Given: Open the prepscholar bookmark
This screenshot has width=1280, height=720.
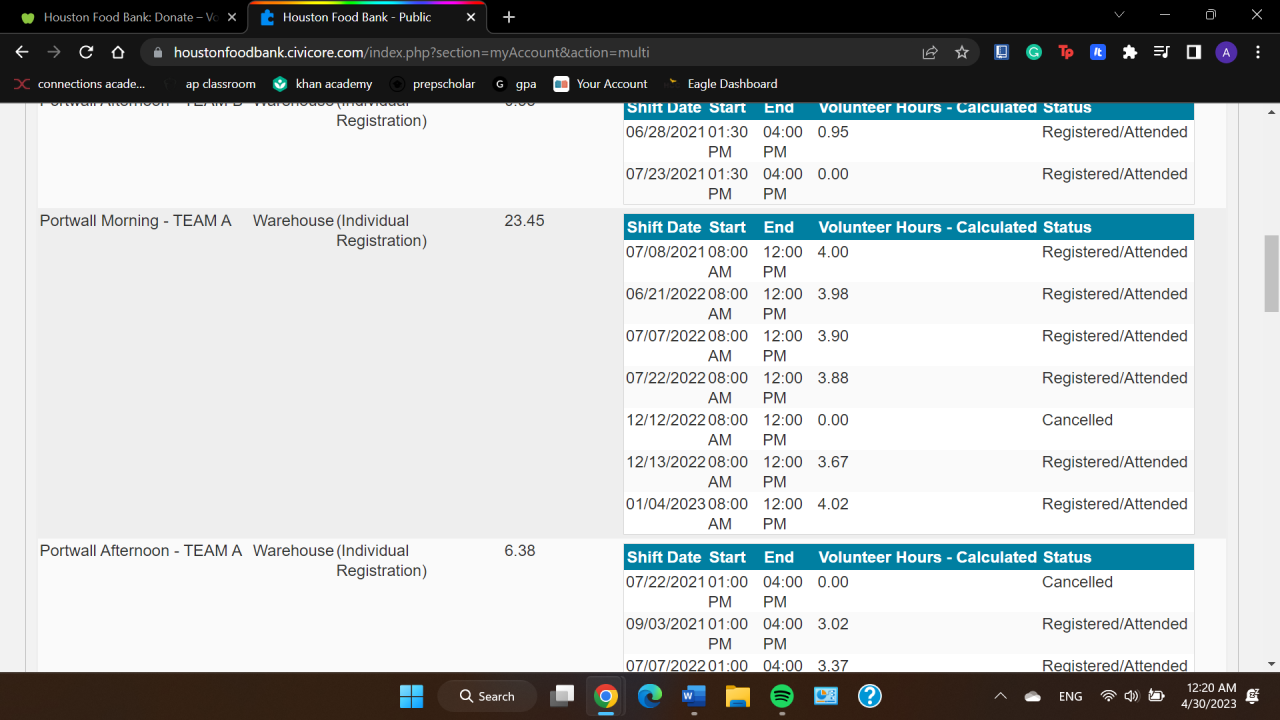Looking at the screenshot, I should [433, 84].
